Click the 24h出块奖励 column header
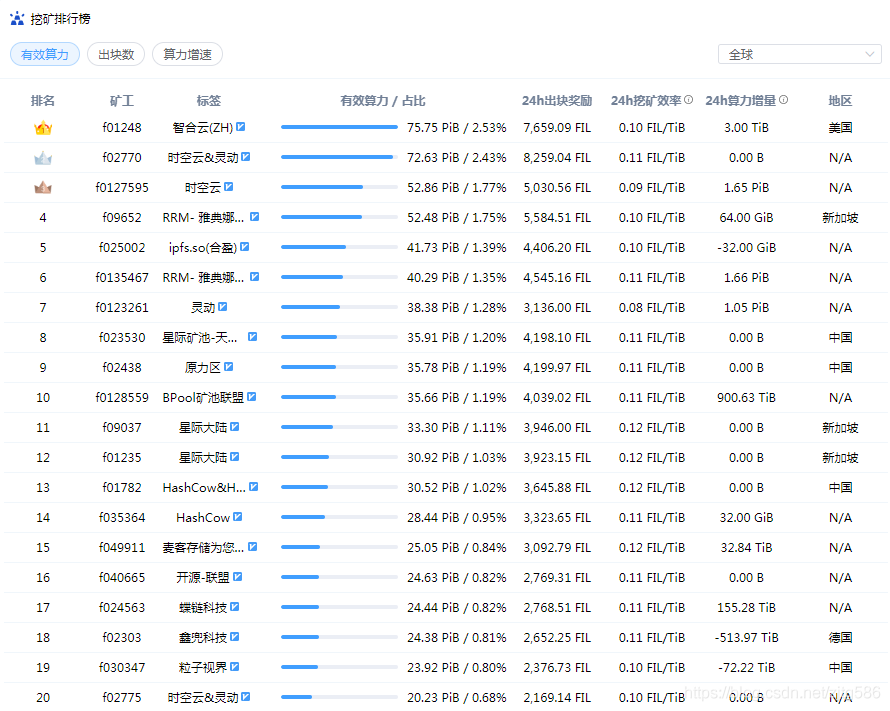890x711 pixels. pos(557,100)
